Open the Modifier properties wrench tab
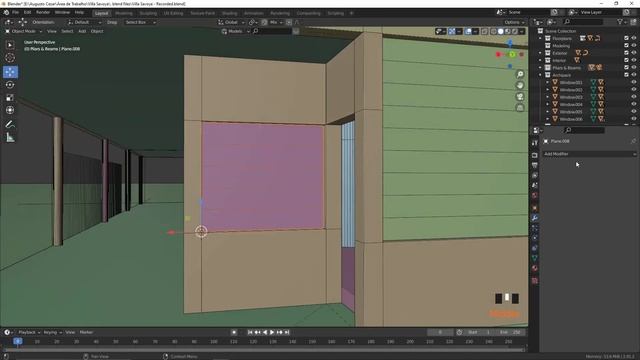 (x=535, y=218)
